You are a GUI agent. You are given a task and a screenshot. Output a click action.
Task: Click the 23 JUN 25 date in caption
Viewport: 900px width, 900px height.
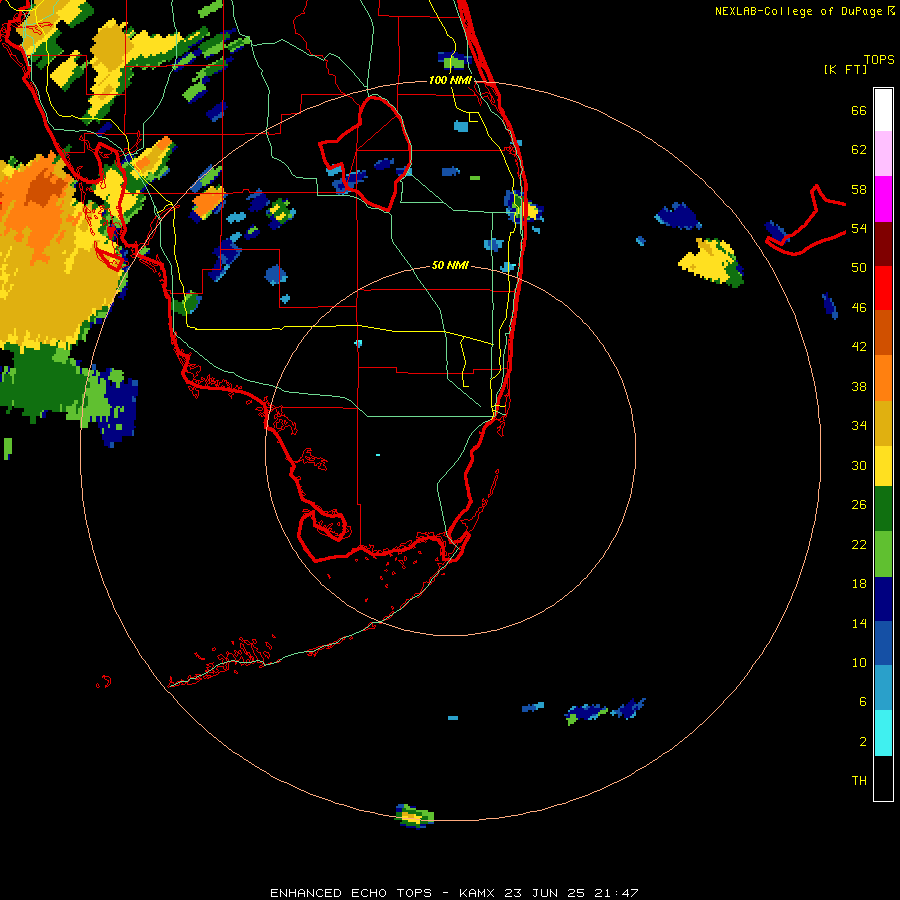[545, 893]
